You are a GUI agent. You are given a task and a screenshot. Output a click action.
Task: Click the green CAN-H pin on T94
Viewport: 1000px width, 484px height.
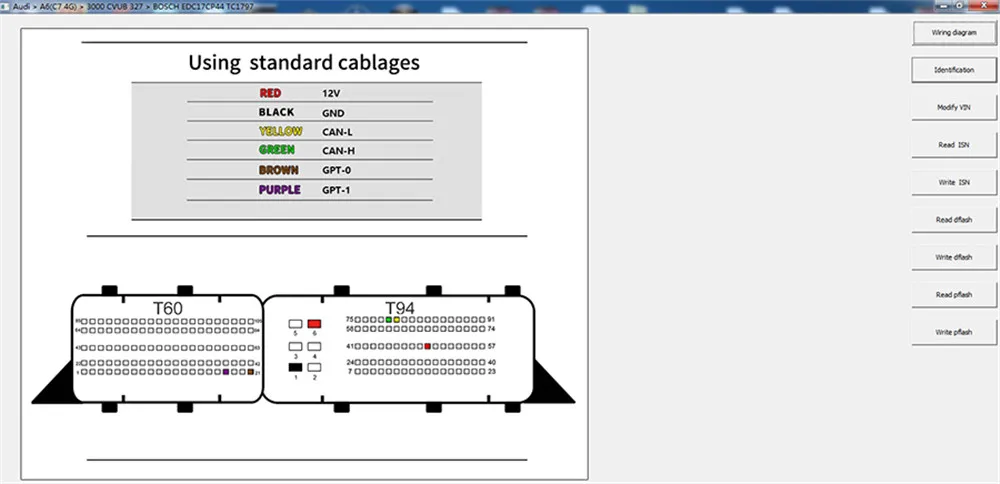[x=388, y=319]
